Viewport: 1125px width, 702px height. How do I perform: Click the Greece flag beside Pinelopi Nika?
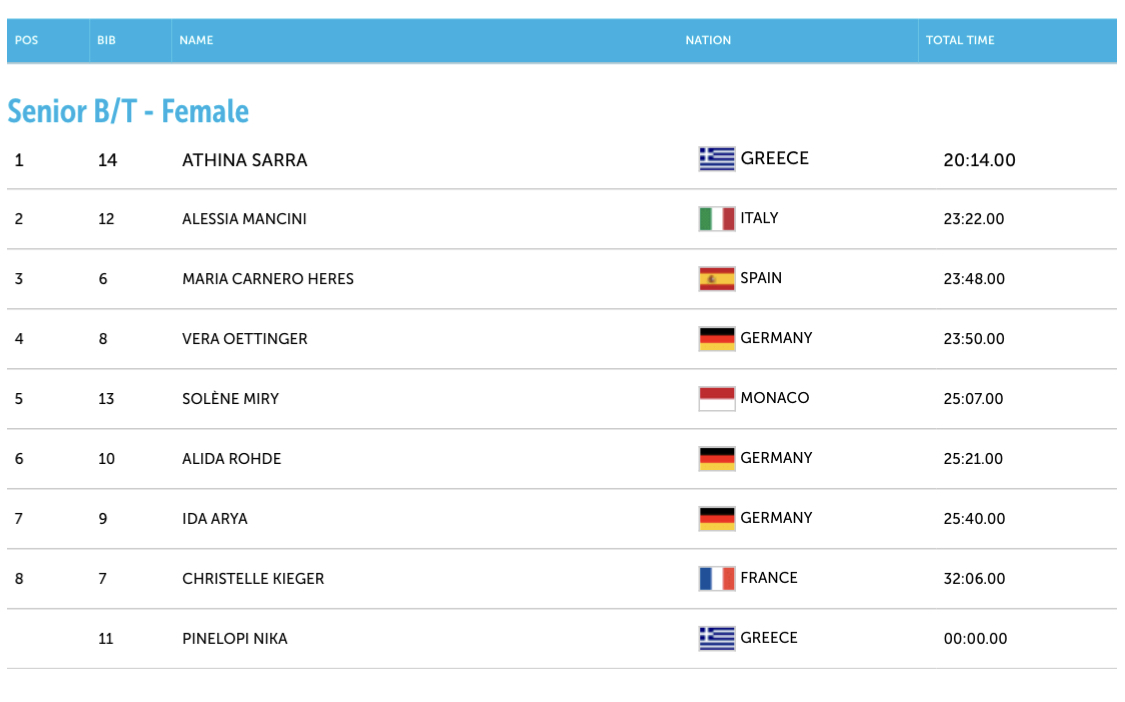point(716,639)
